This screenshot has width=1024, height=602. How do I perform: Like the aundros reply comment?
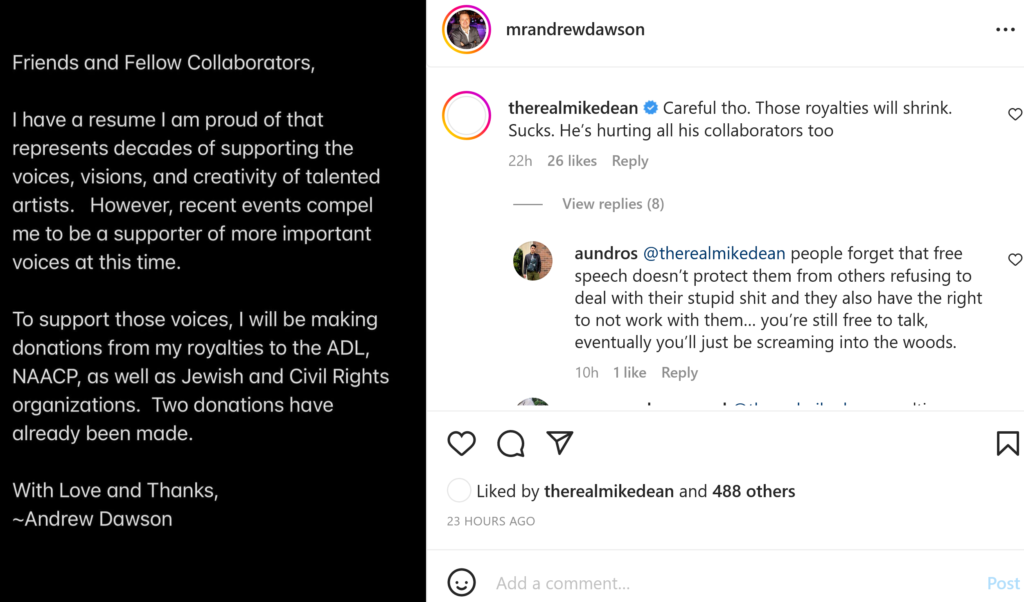point(1015,260)
